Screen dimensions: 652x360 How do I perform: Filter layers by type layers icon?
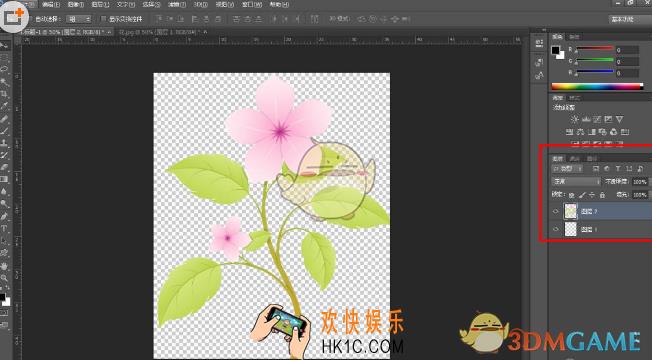618,169
